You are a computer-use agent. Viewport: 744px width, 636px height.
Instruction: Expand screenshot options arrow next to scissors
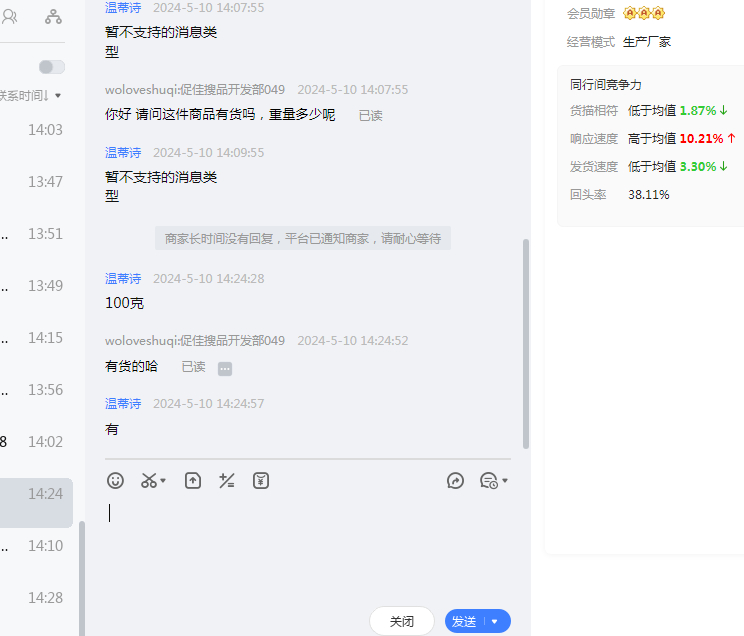pos(163,482)
